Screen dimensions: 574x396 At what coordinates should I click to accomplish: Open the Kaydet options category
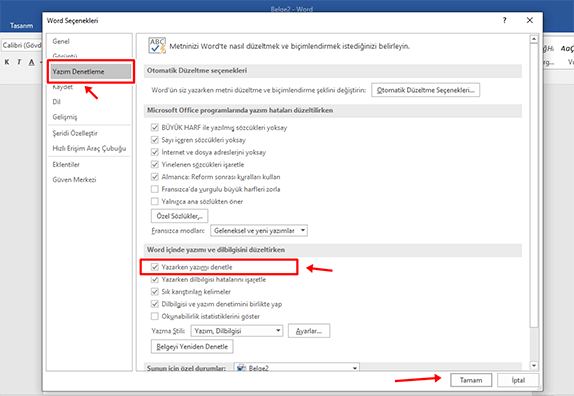point(63,87)
